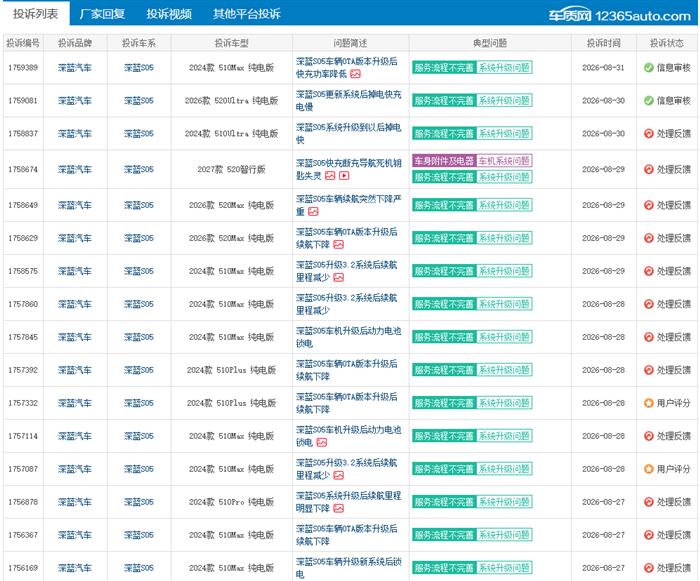Click 服务流程不完善 tag in row 1757332
Screen dimensions: 700x581
click(444, 403)
